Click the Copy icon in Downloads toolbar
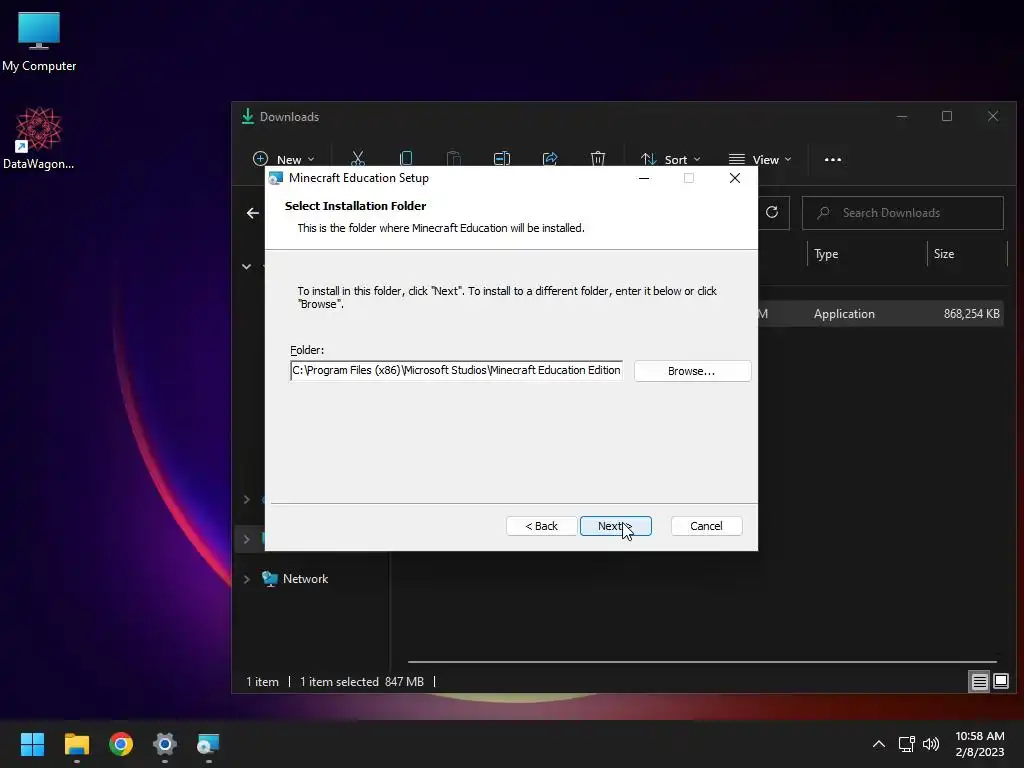This screenshot has height=768, width=1024. [x=406, y=159]
